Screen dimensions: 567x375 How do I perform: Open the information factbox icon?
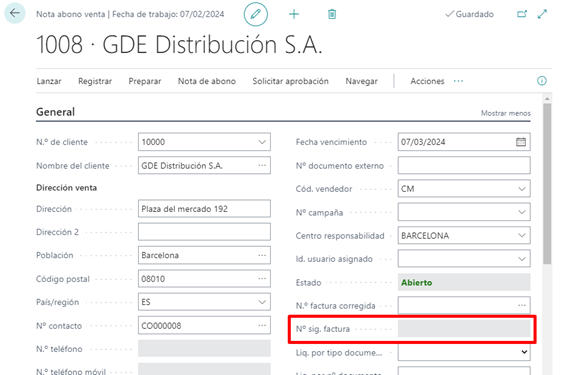pos(542,81)
